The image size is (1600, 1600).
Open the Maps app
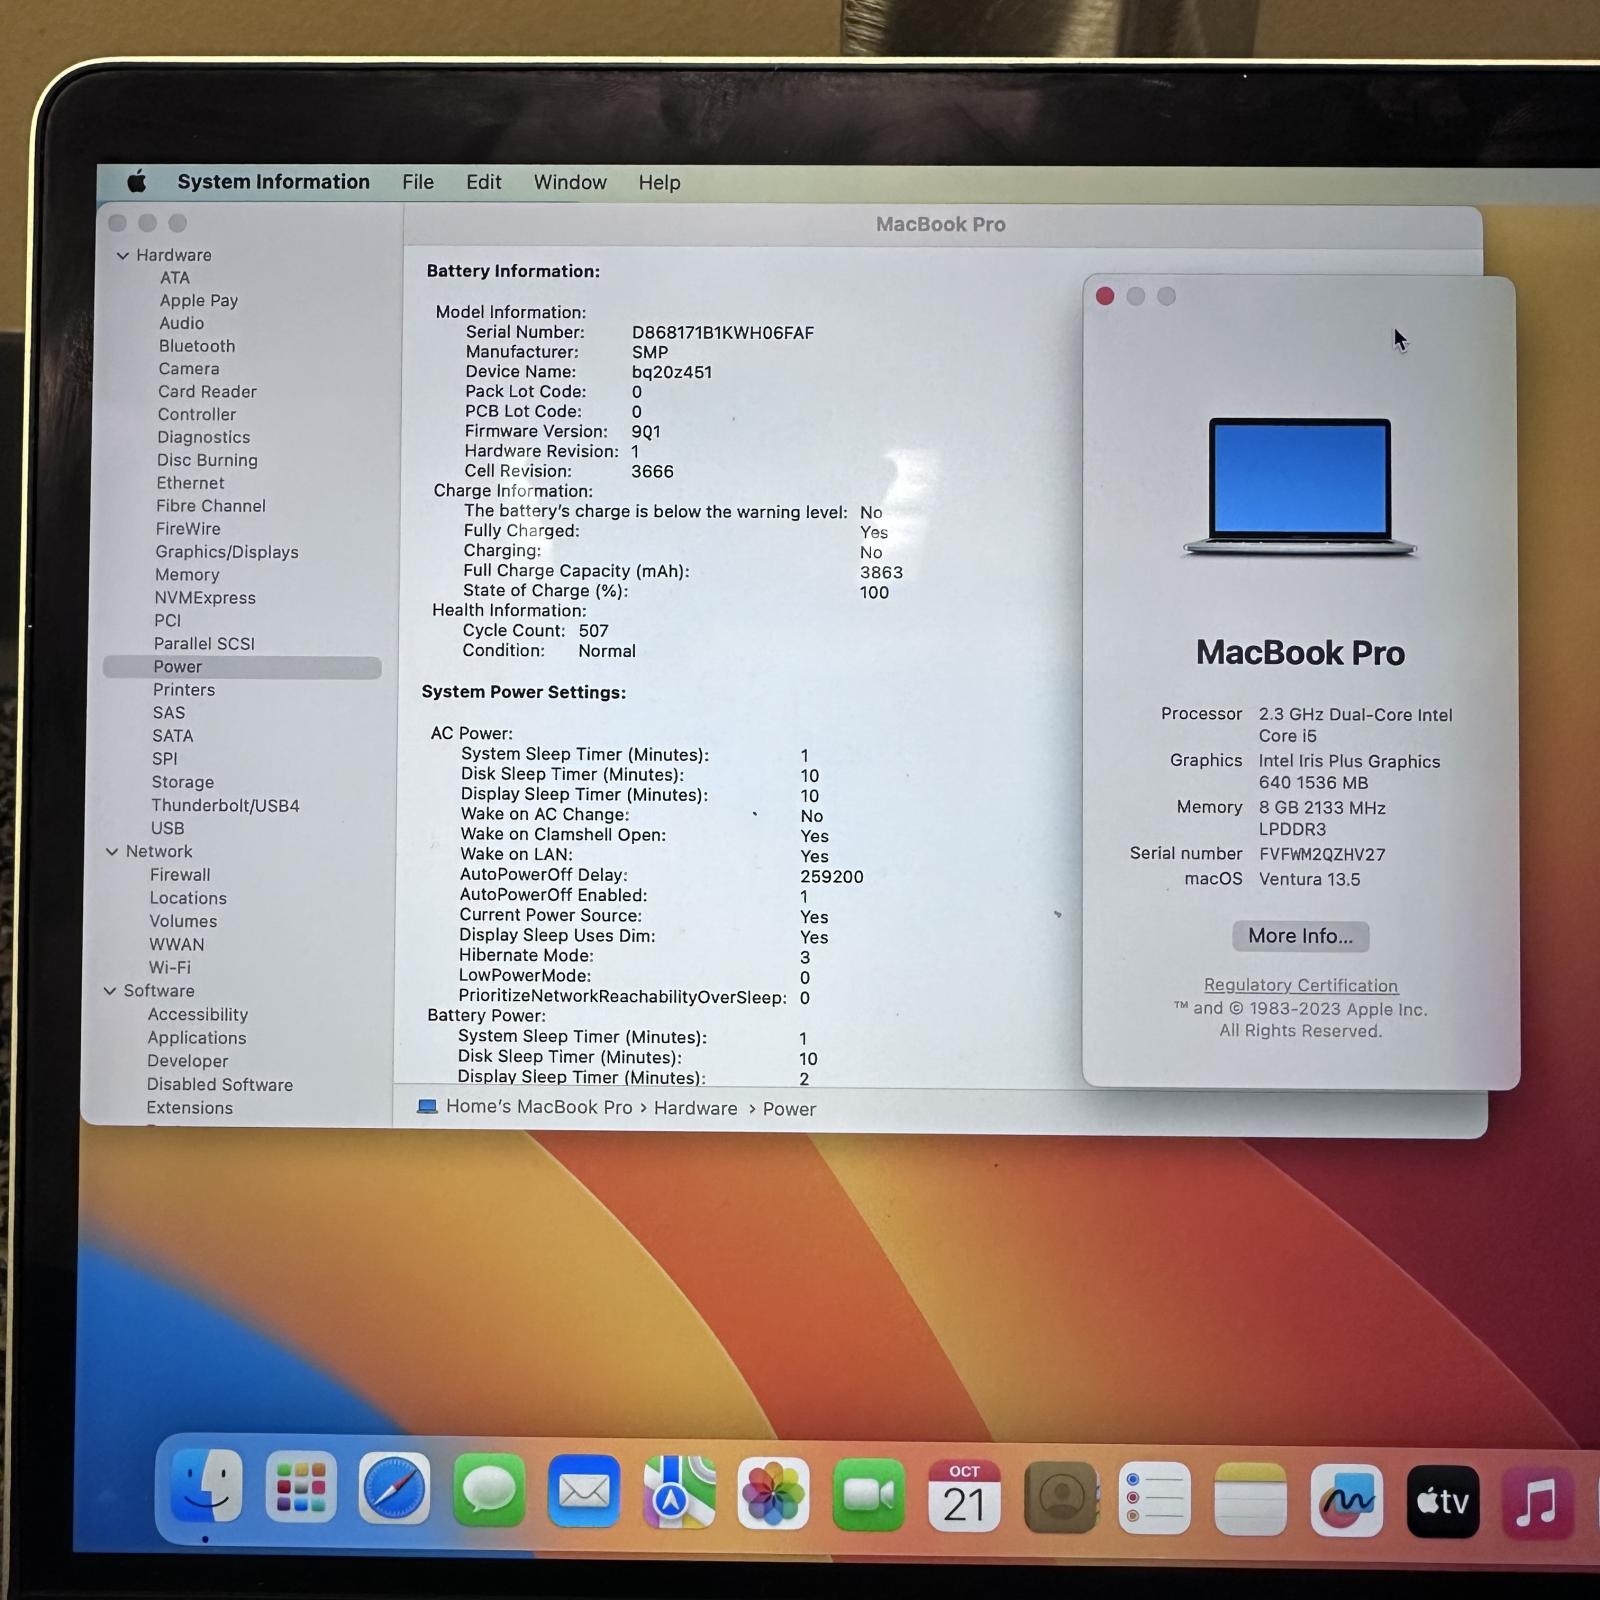pos(678,1494)
